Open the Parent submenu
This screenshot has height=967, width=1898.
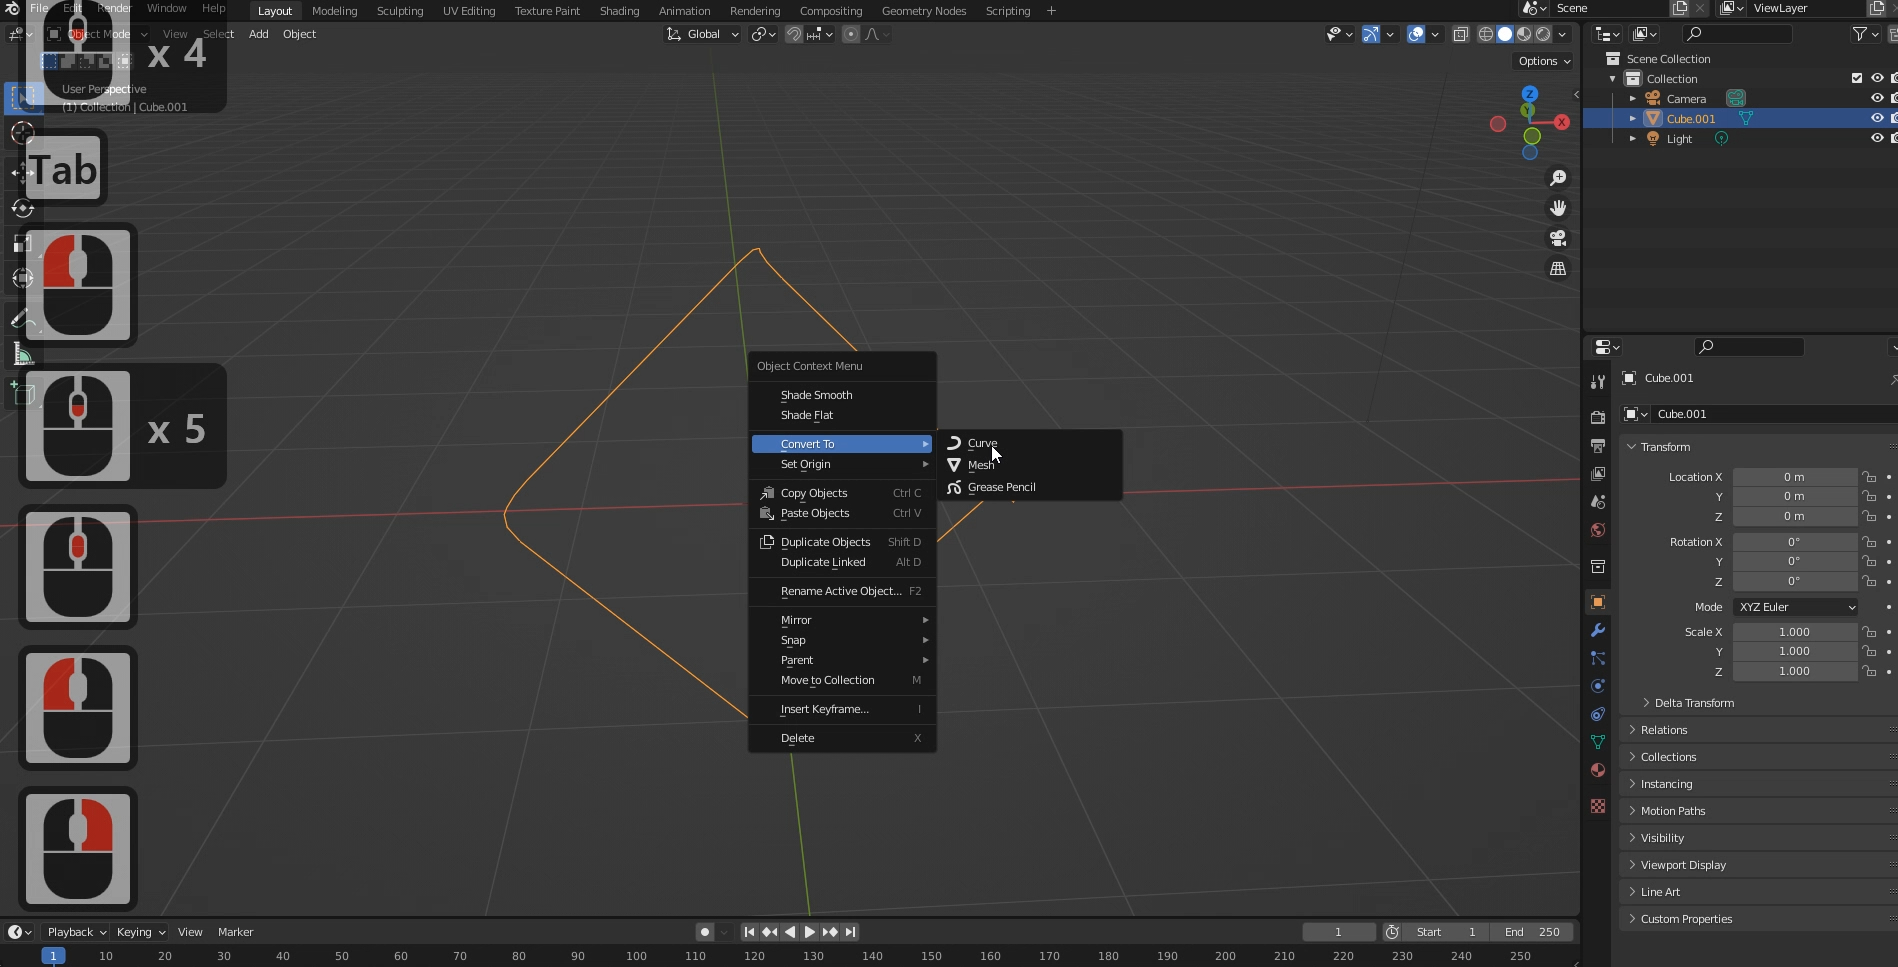(842, 660)
